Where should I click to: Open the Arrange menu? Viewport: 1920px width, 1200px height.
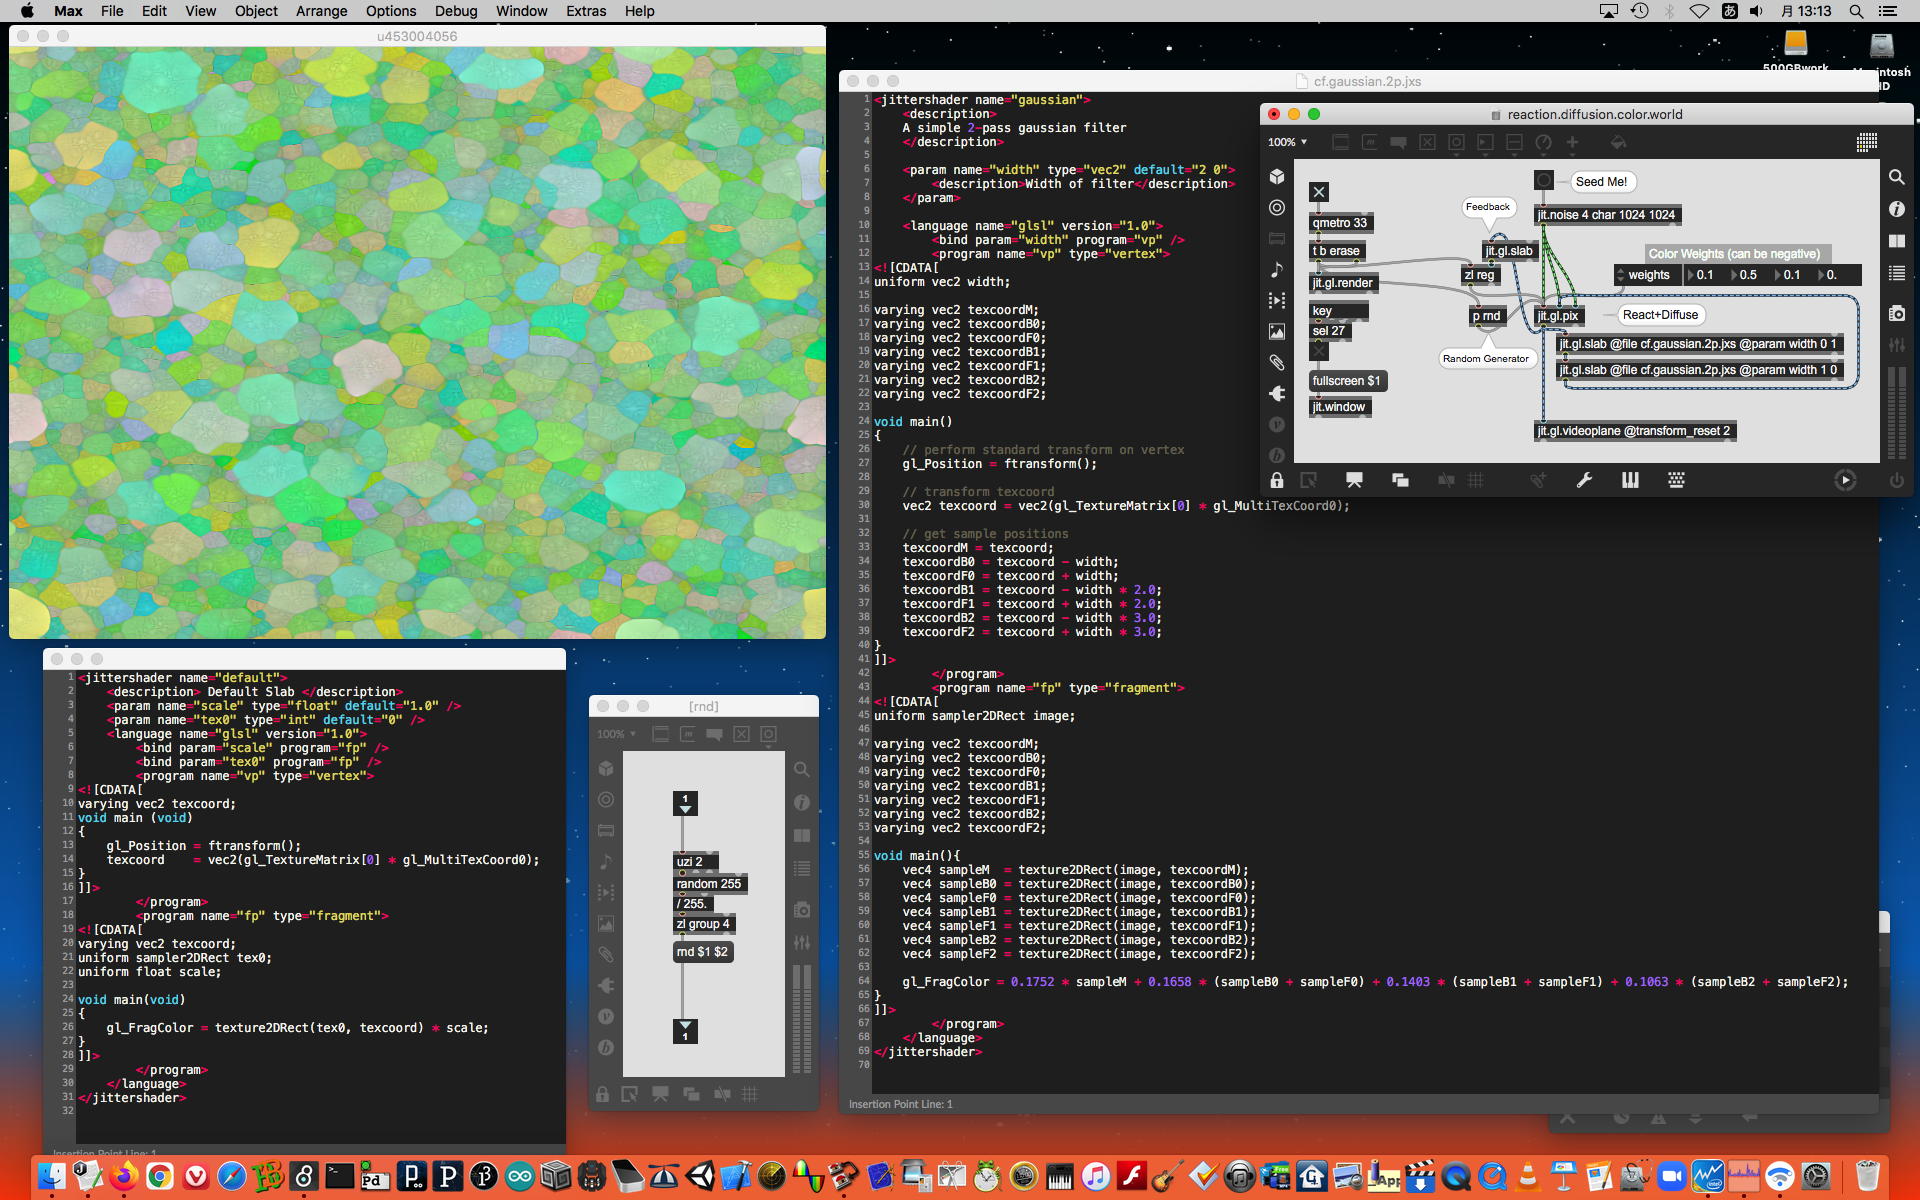tap(321, 11)
